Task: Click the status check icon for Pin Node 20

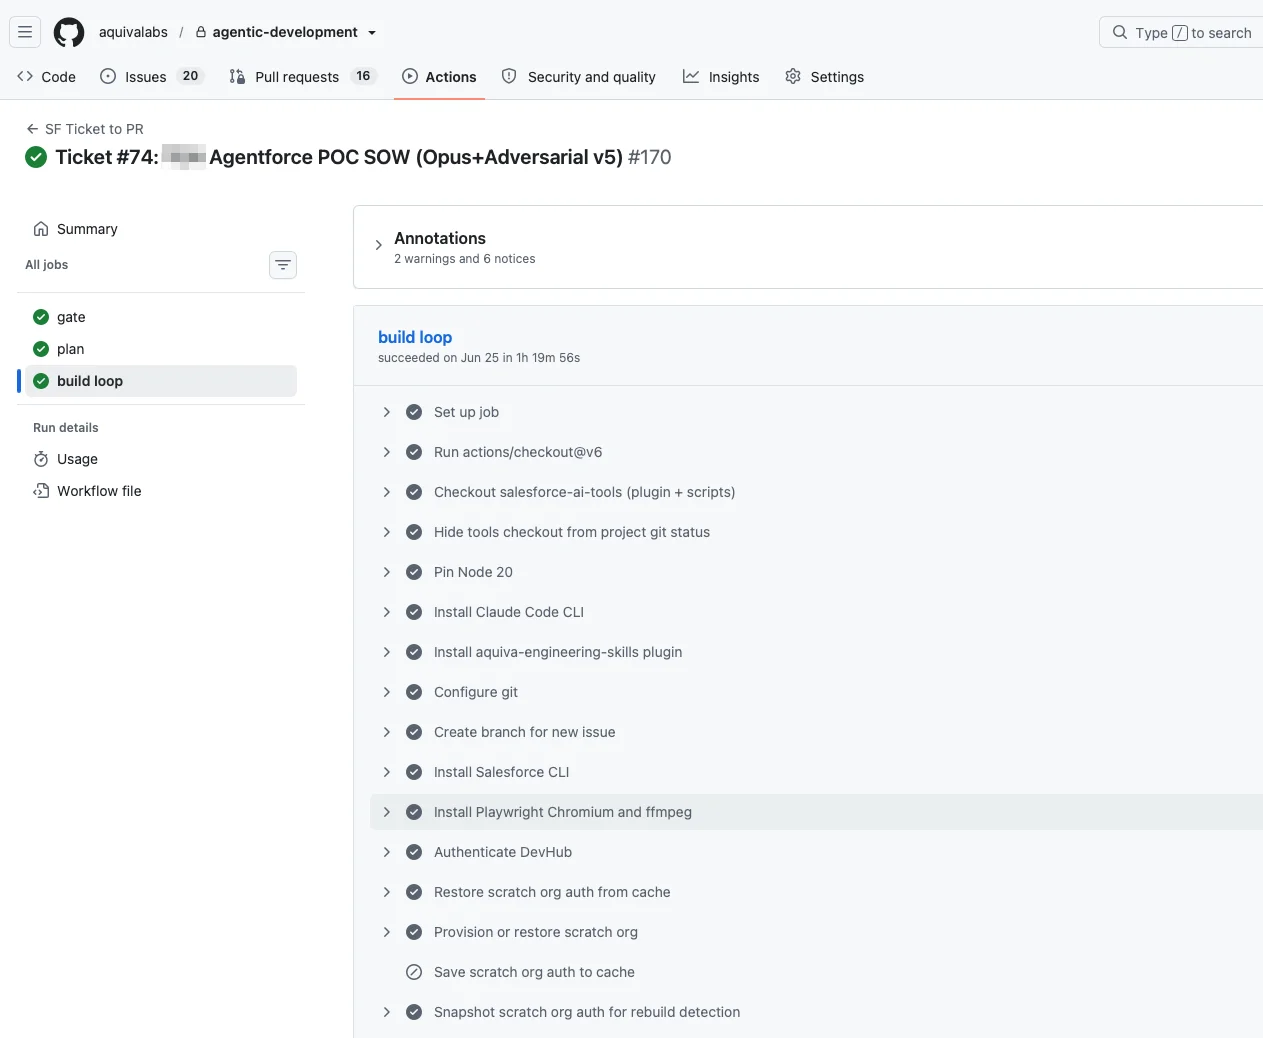Action: 414,572
